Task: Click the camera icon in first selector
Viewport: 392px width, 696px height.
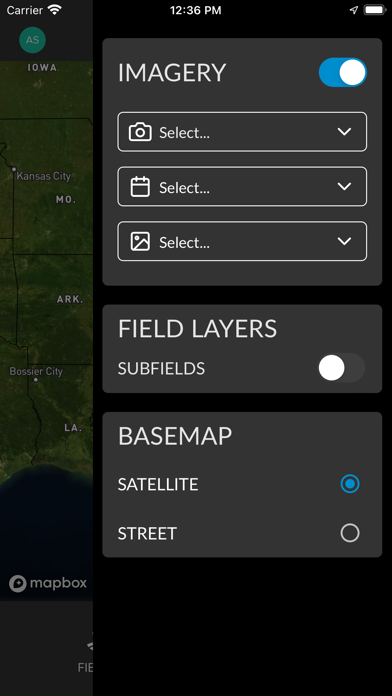Action: coord(140,132)
